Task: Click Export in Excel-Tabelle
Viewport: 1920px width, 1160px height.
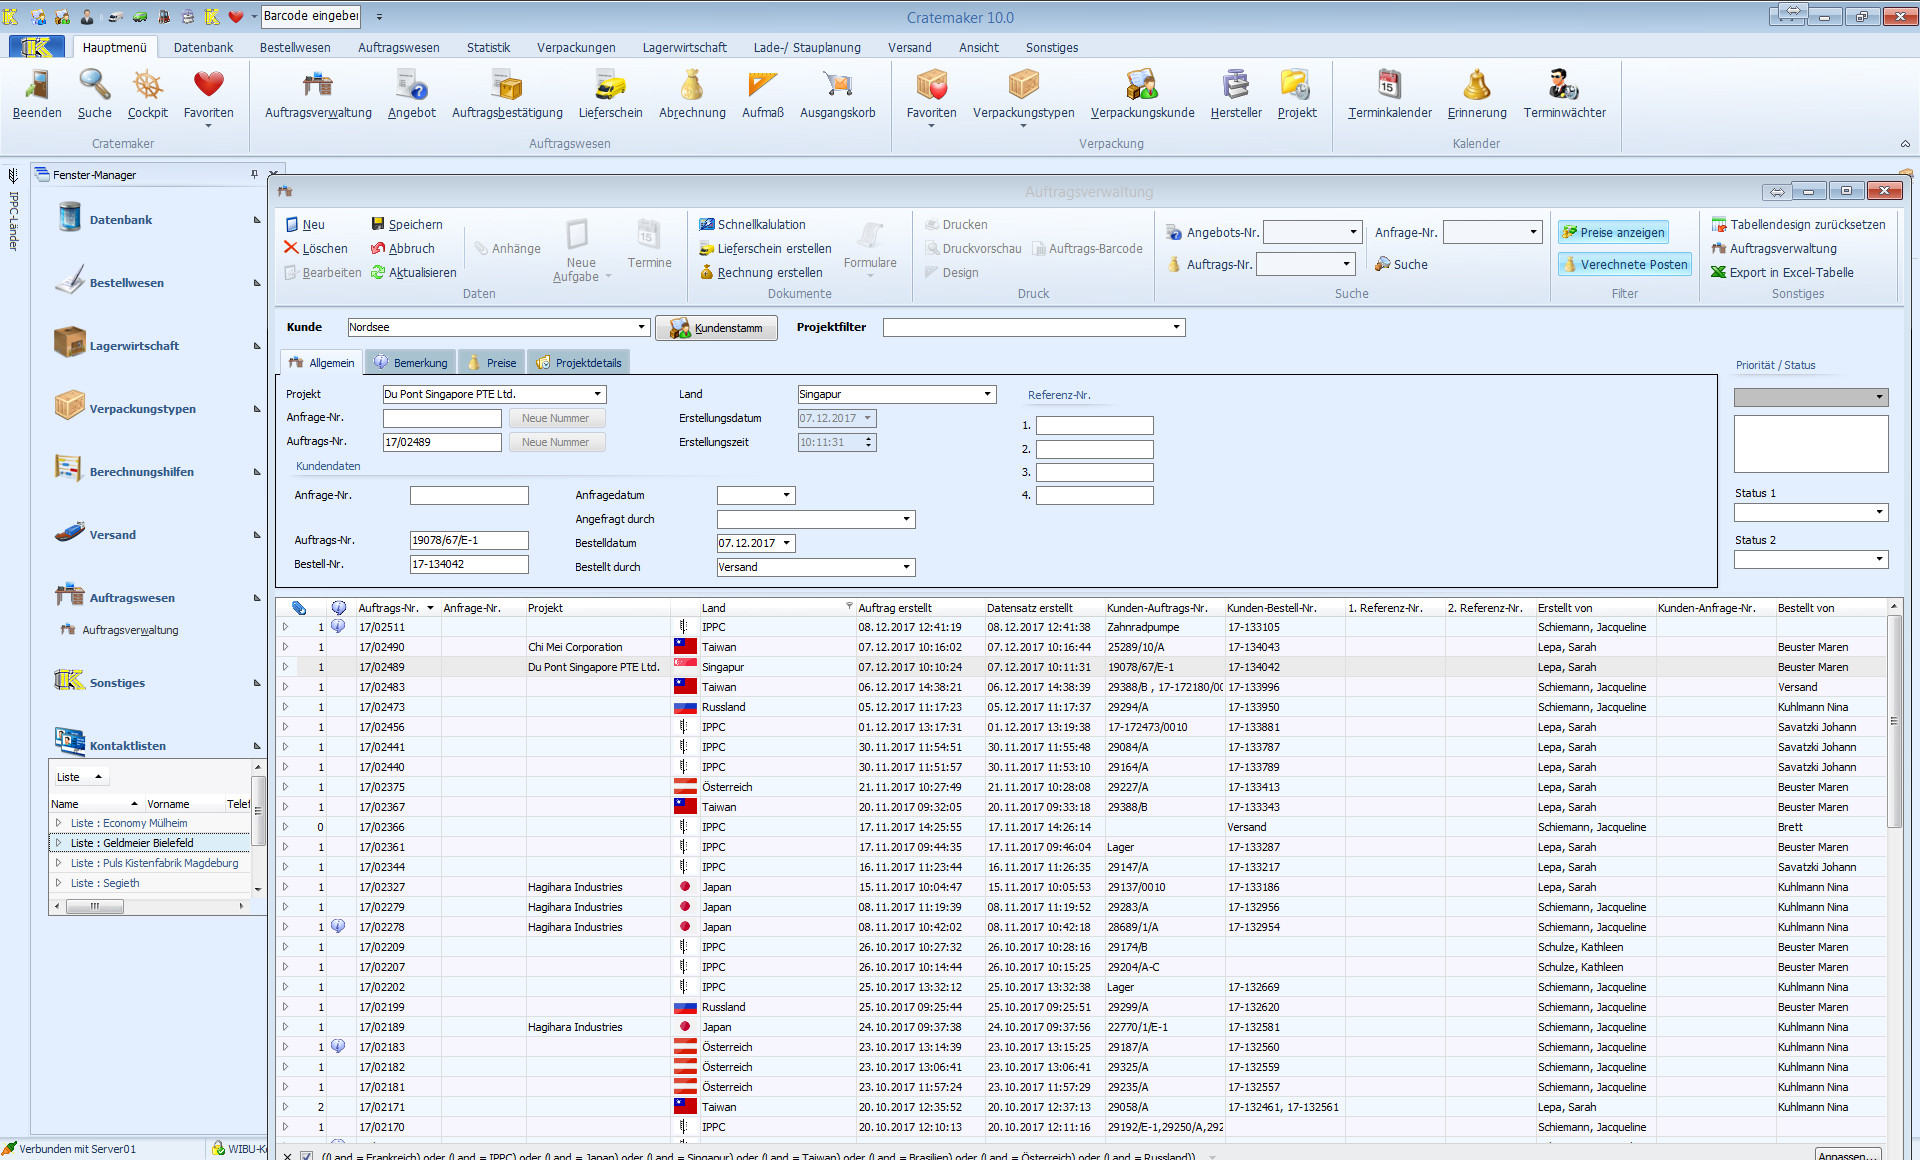Action: click(1782, 272)
